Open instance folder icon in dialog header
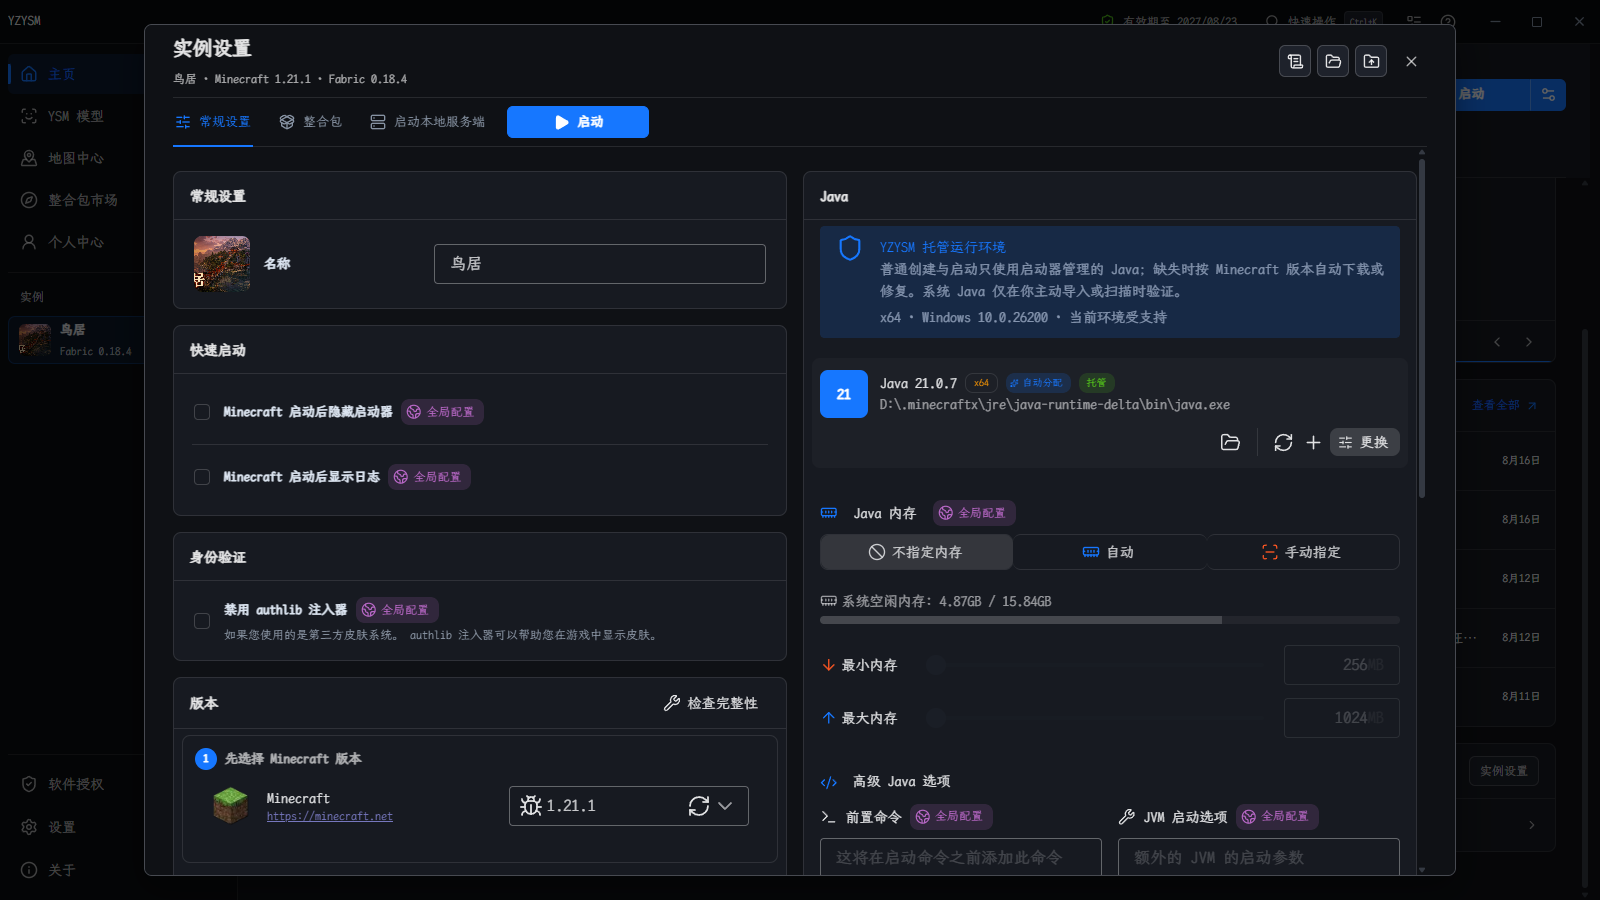1600x900 pixels. [x=1333, y=61]
